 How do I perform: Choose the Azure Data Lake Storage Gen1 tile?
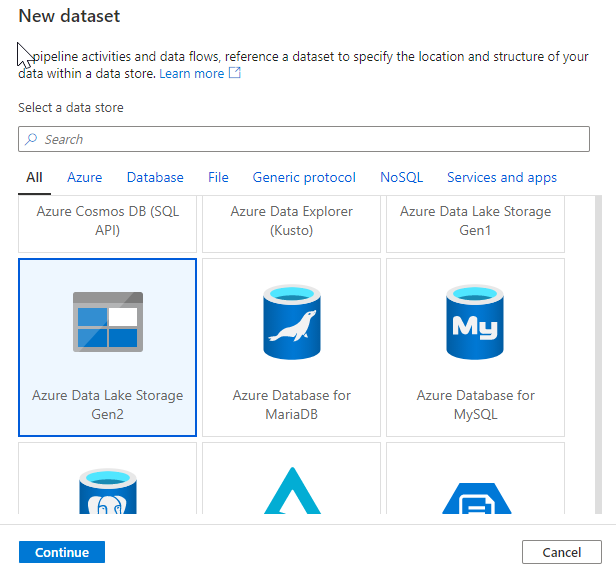475,222
